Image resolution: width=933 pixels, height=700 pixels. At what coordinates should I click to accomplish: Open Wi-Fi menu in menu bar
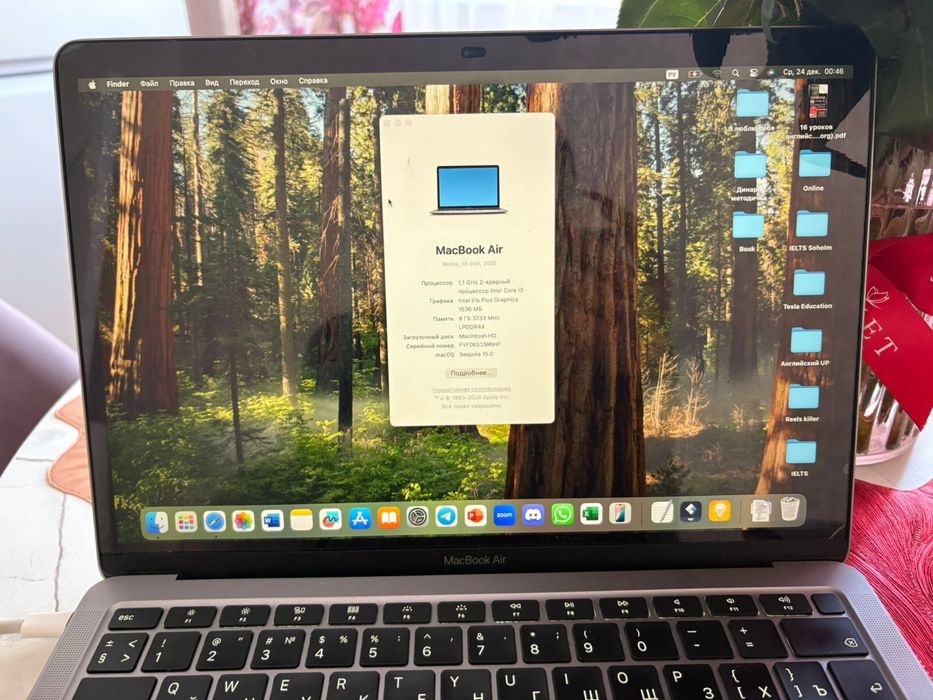pyautogui.click(x=716, y=73)
